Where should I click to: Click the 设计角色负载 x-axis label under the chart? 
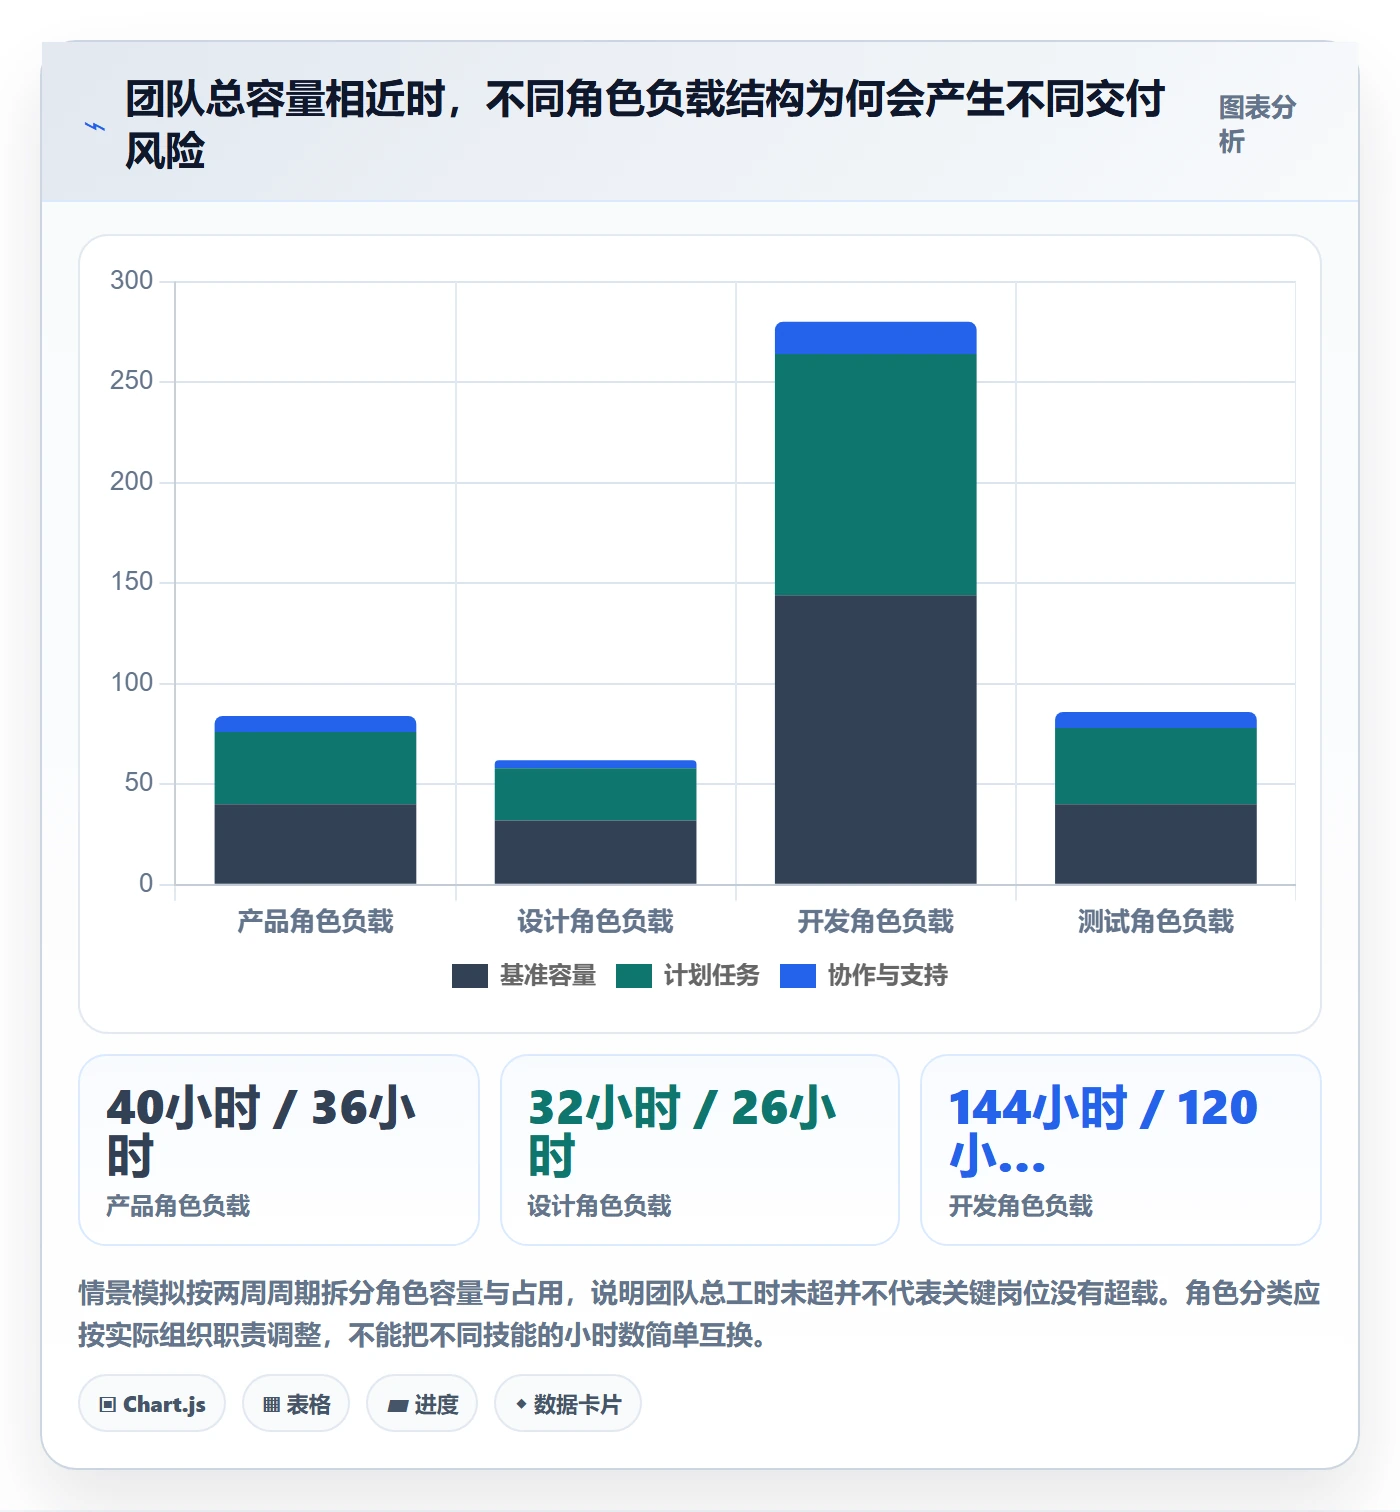click(x=595, y=921)
